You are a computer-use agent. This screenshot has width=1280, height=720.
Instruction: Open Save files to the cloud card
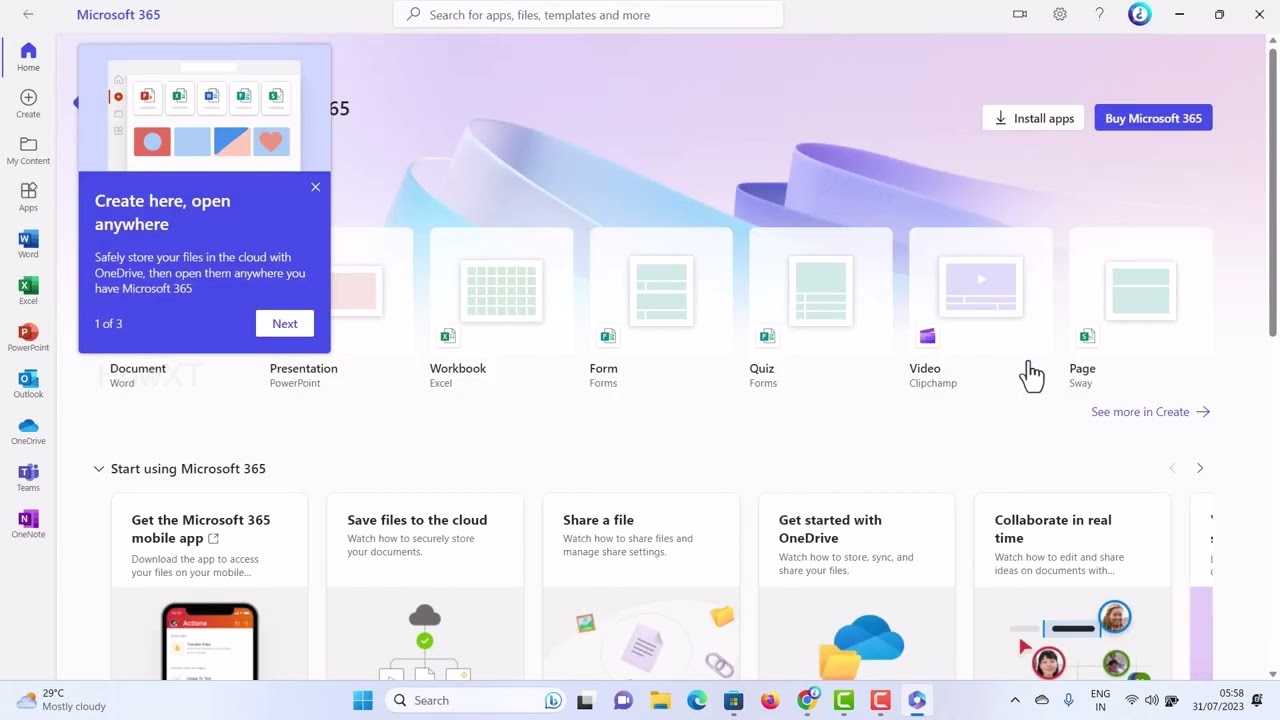pos(425,587)
